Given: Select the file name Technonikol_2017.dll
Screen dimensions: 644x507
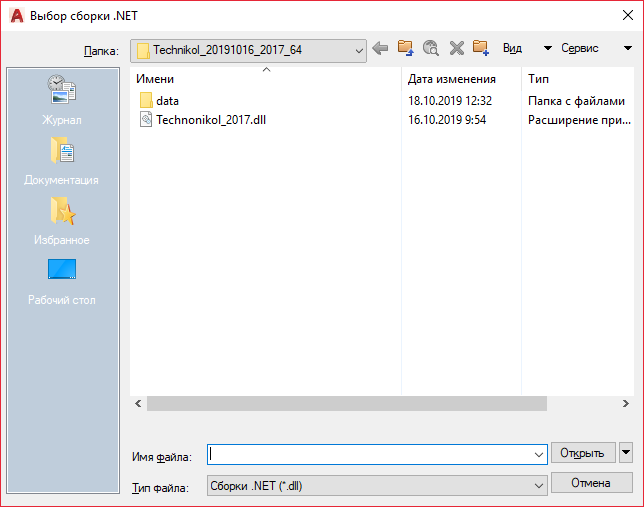Looking at the screenshot, I should [x=211, y=120].
